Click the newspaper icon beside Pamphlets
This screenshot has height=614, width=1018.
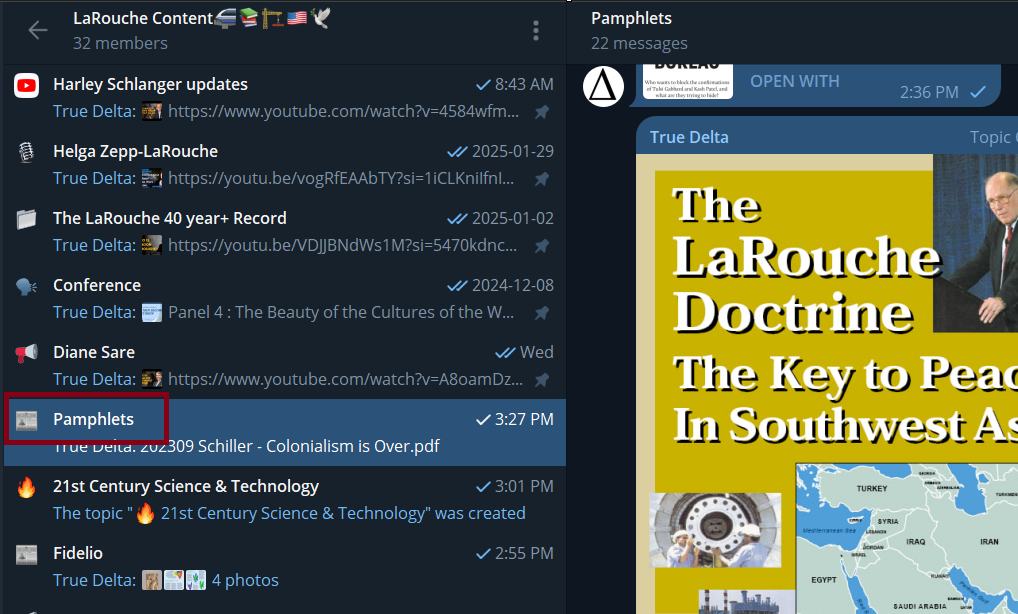(x=27, y=421)
